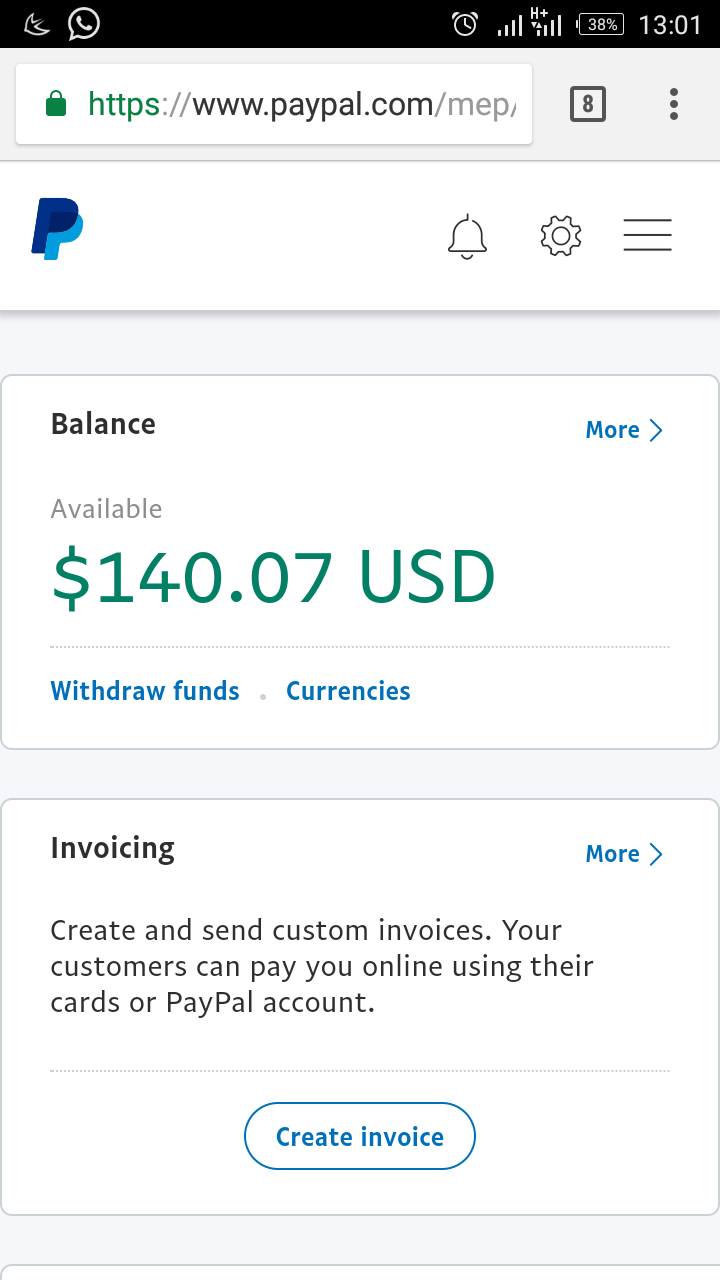Image resolution: width=720 pixels, height=1280 pixels.
Task: Tap the alarm clock status icon
Action: pos(465,24)
